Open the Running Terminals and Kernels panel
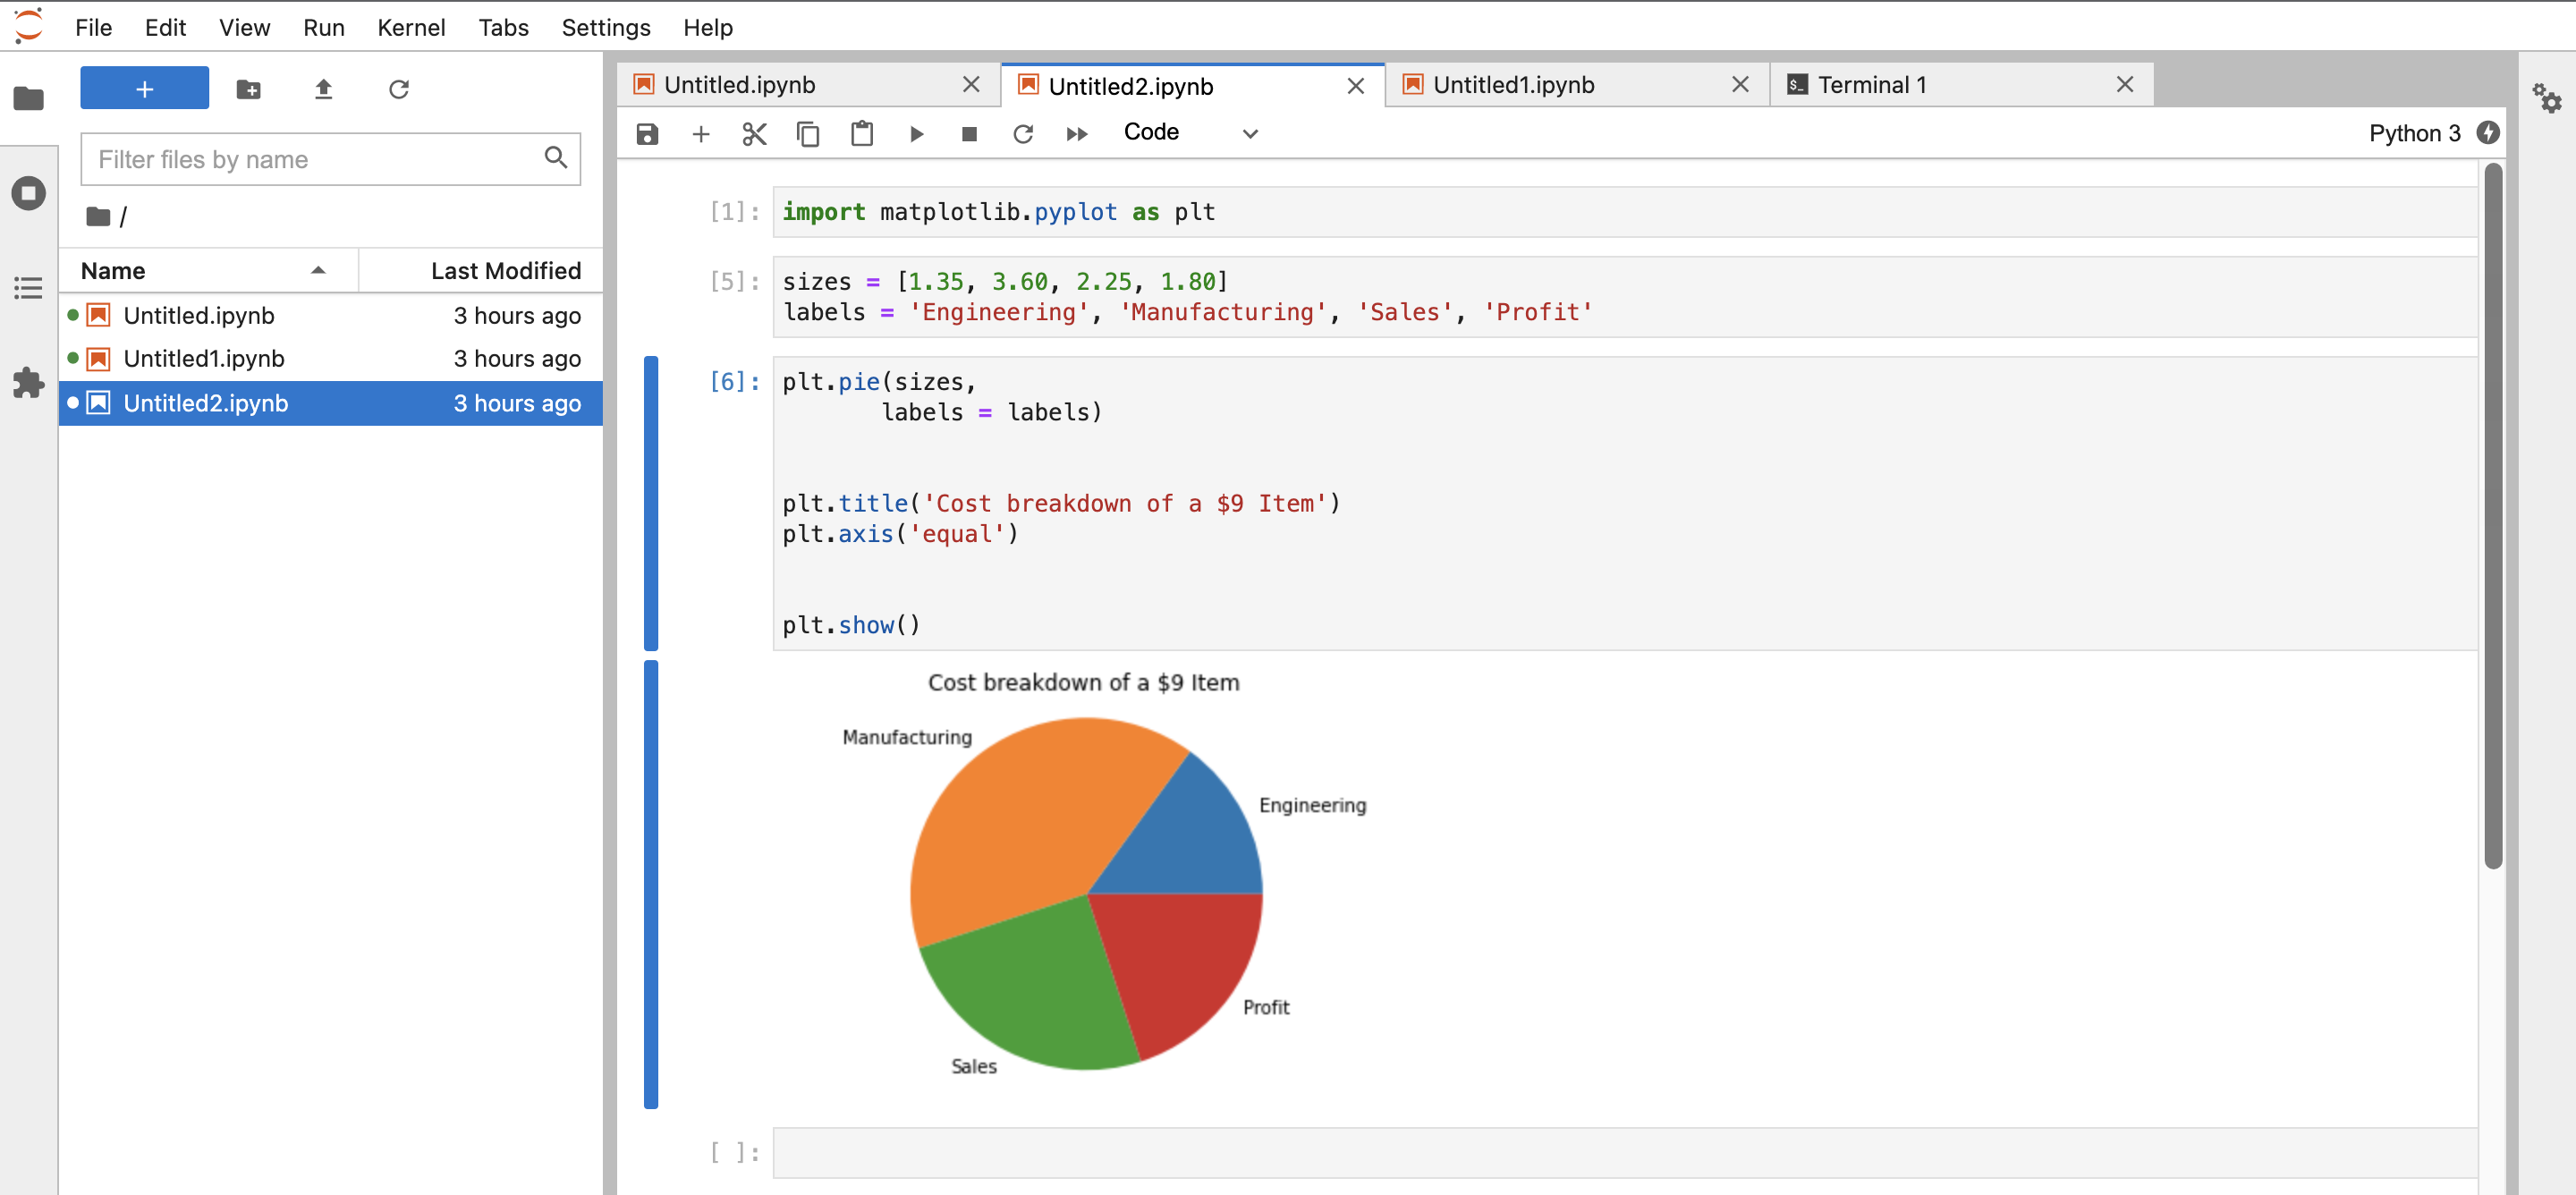 tap(29, 193)
